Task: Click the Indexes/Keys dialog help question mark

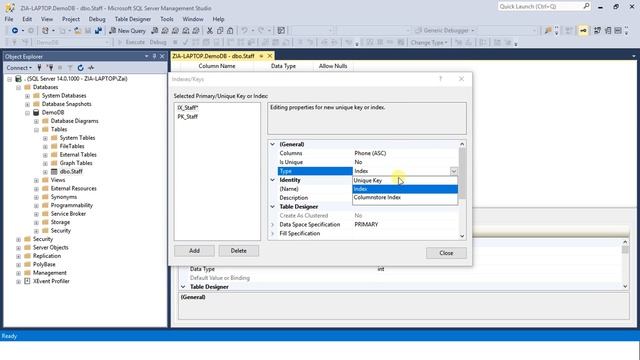Action: 440,79
